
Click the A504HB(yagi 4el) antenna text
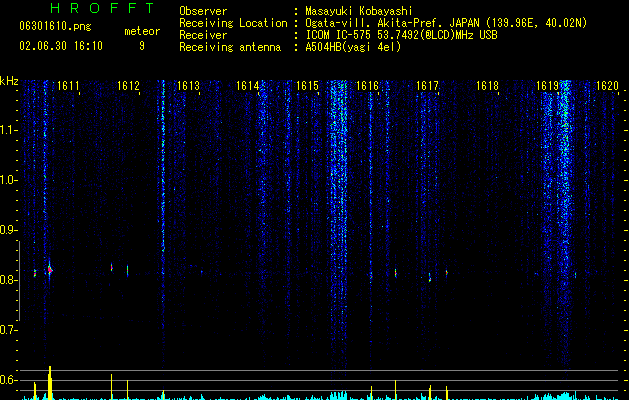[x=353, y=47]
